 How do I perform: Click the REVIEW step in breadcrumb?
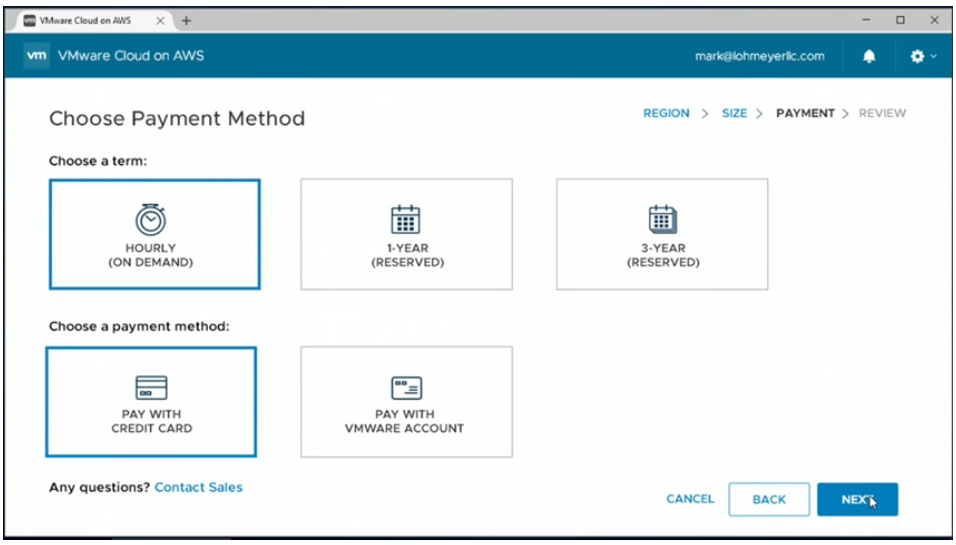tap(882, 113)
